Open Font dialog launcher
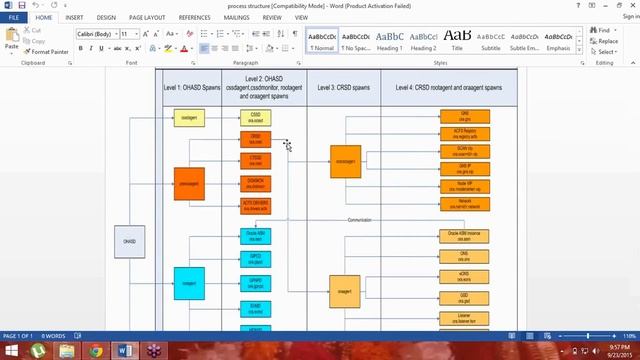Screen dimensions: 640x360 [193, 63]
